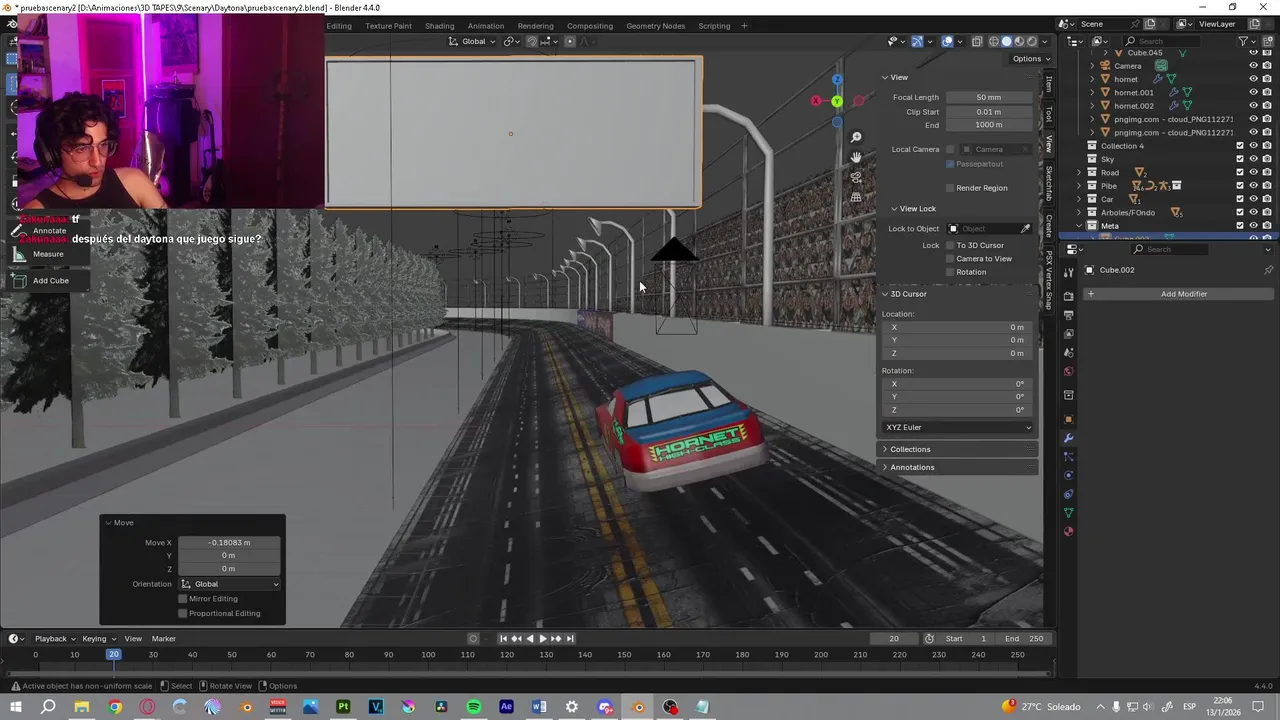Screen dimensions: 1280x720
Task: Select rendered viewport shading
Action: [1033, 41]
